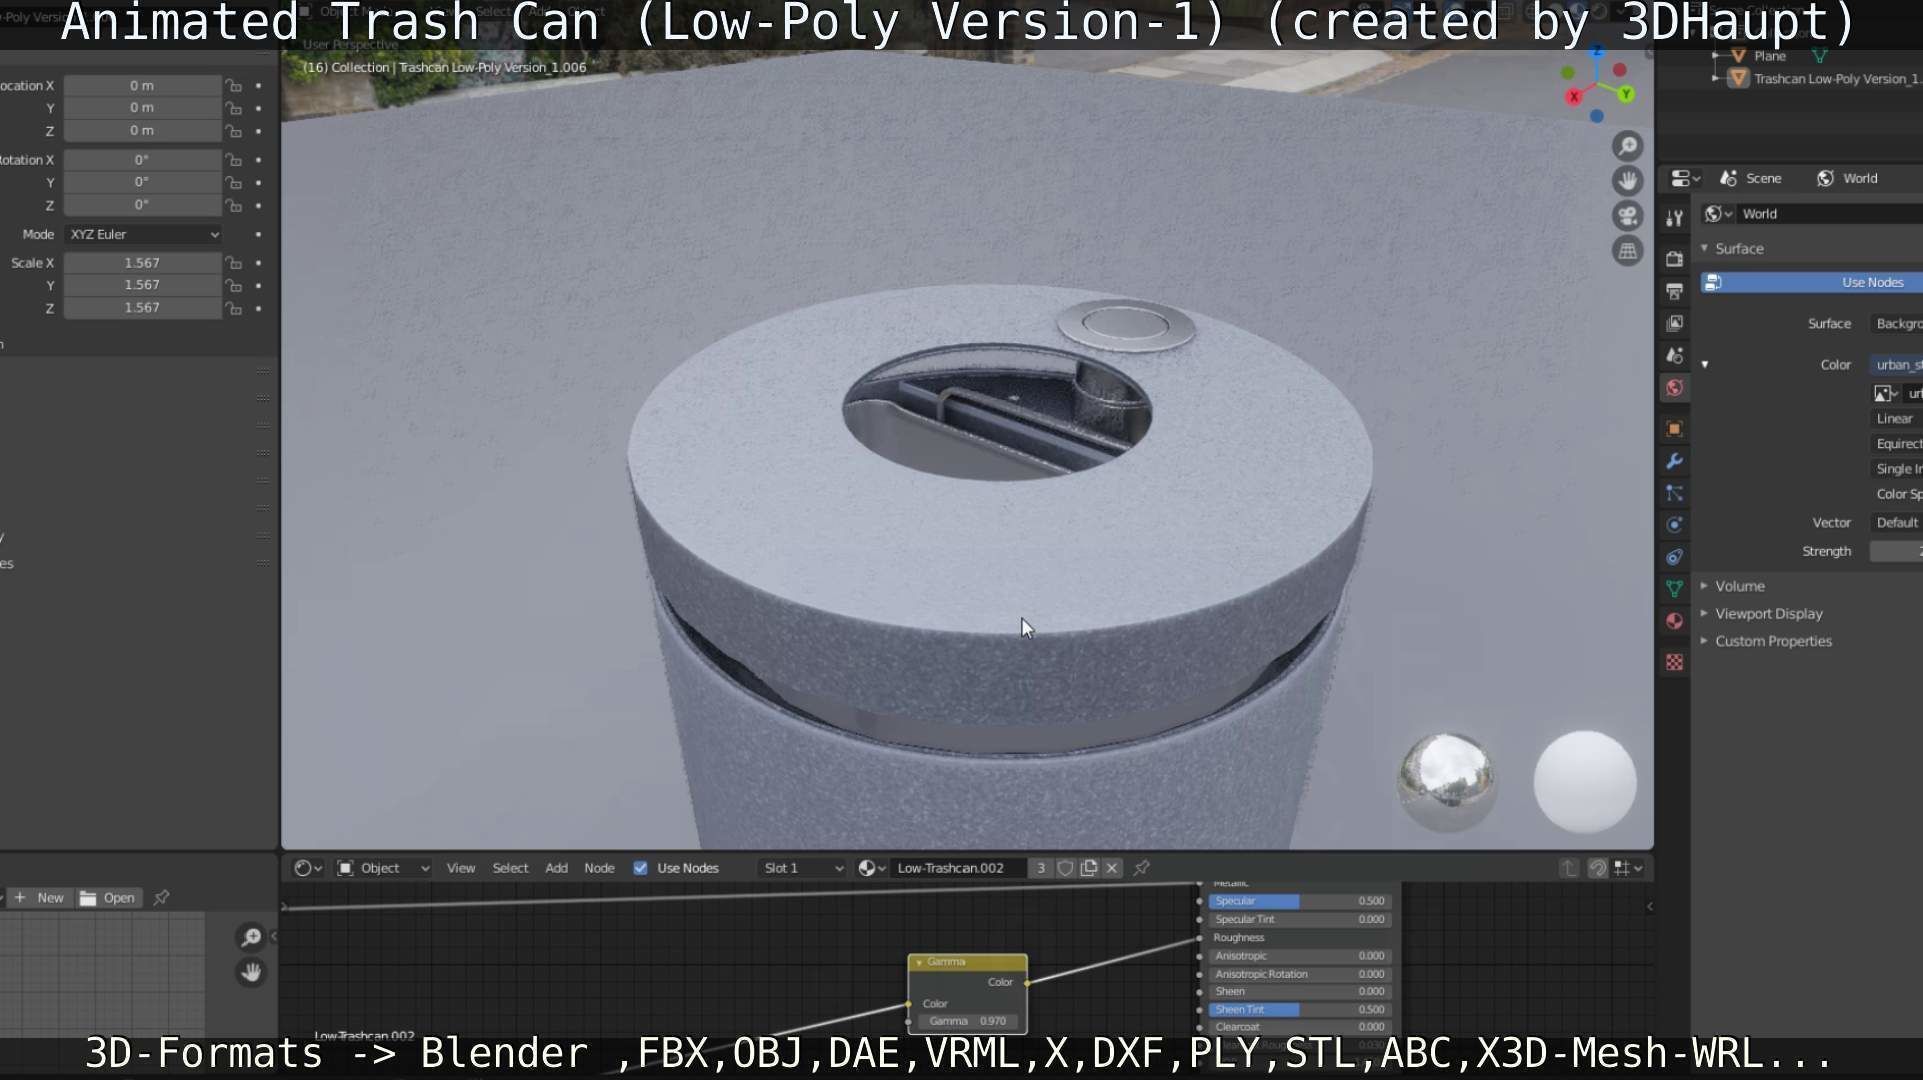Switch perspective/orthographic with the grid icon

pyautogui.click(x=1628, y=251)
